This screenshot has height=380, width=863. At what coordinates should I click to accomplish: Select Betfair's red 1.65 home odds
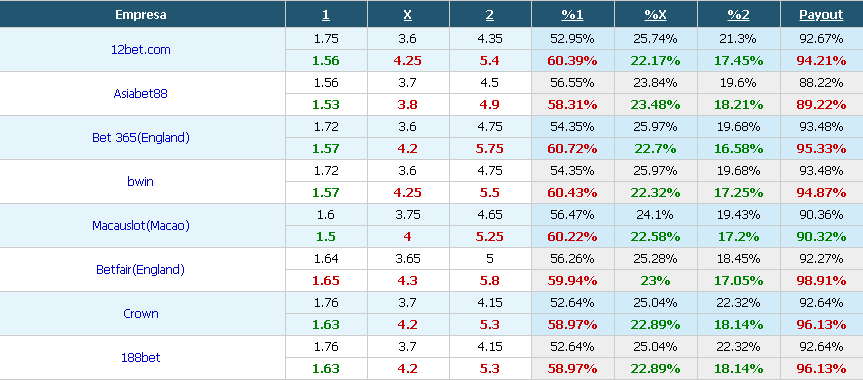(x=326, y=281)
